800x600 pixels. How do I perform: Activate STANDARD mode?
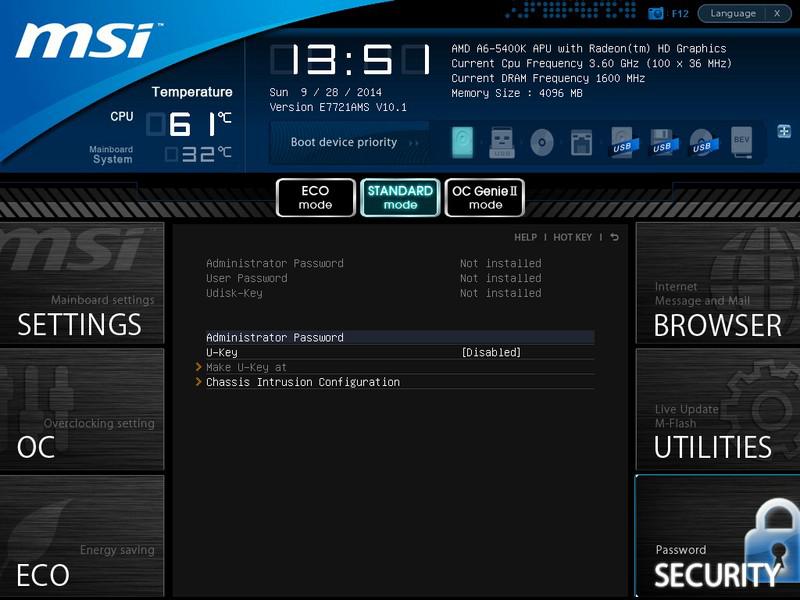(400, 197)
